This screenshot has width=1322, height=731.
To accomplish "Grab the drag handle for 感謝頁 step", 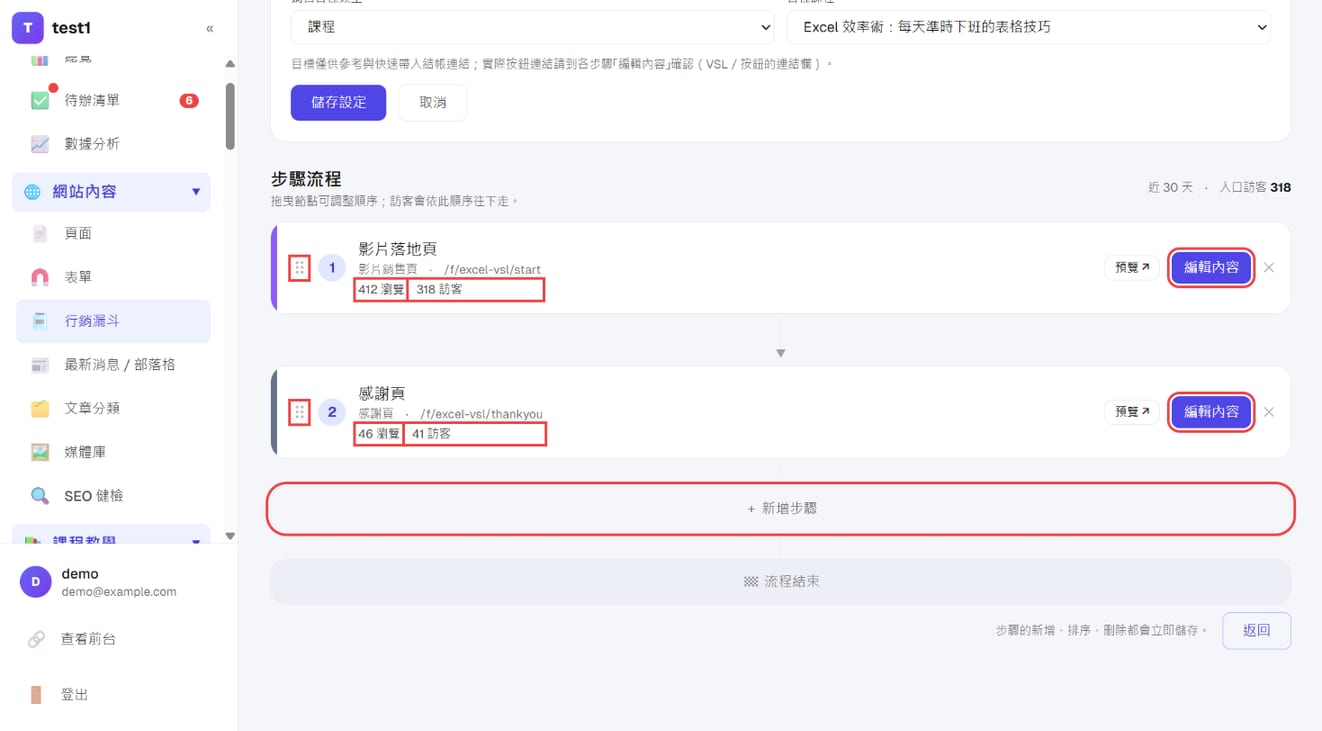I will click(x=299, y=412).
